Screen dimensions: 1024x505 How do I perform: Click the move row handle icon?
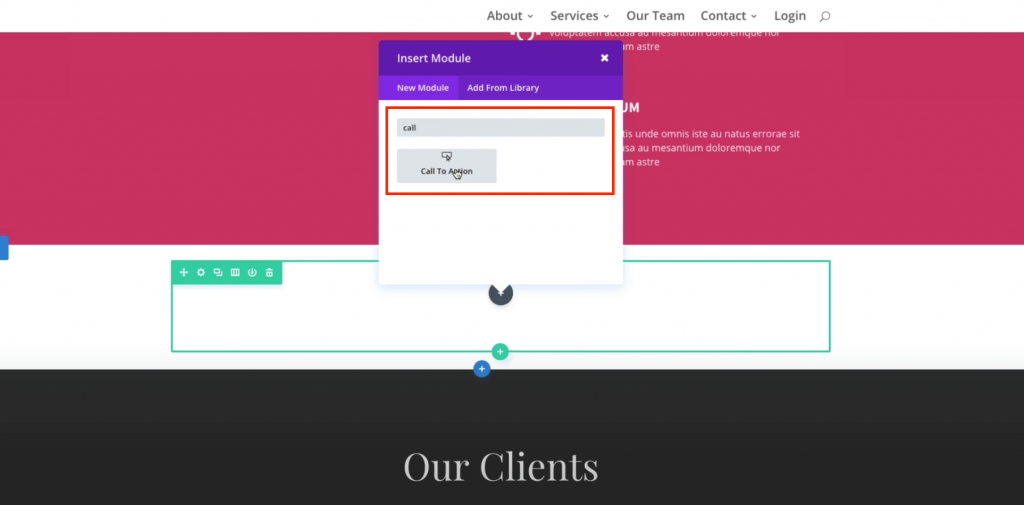[x=184, y=272]
